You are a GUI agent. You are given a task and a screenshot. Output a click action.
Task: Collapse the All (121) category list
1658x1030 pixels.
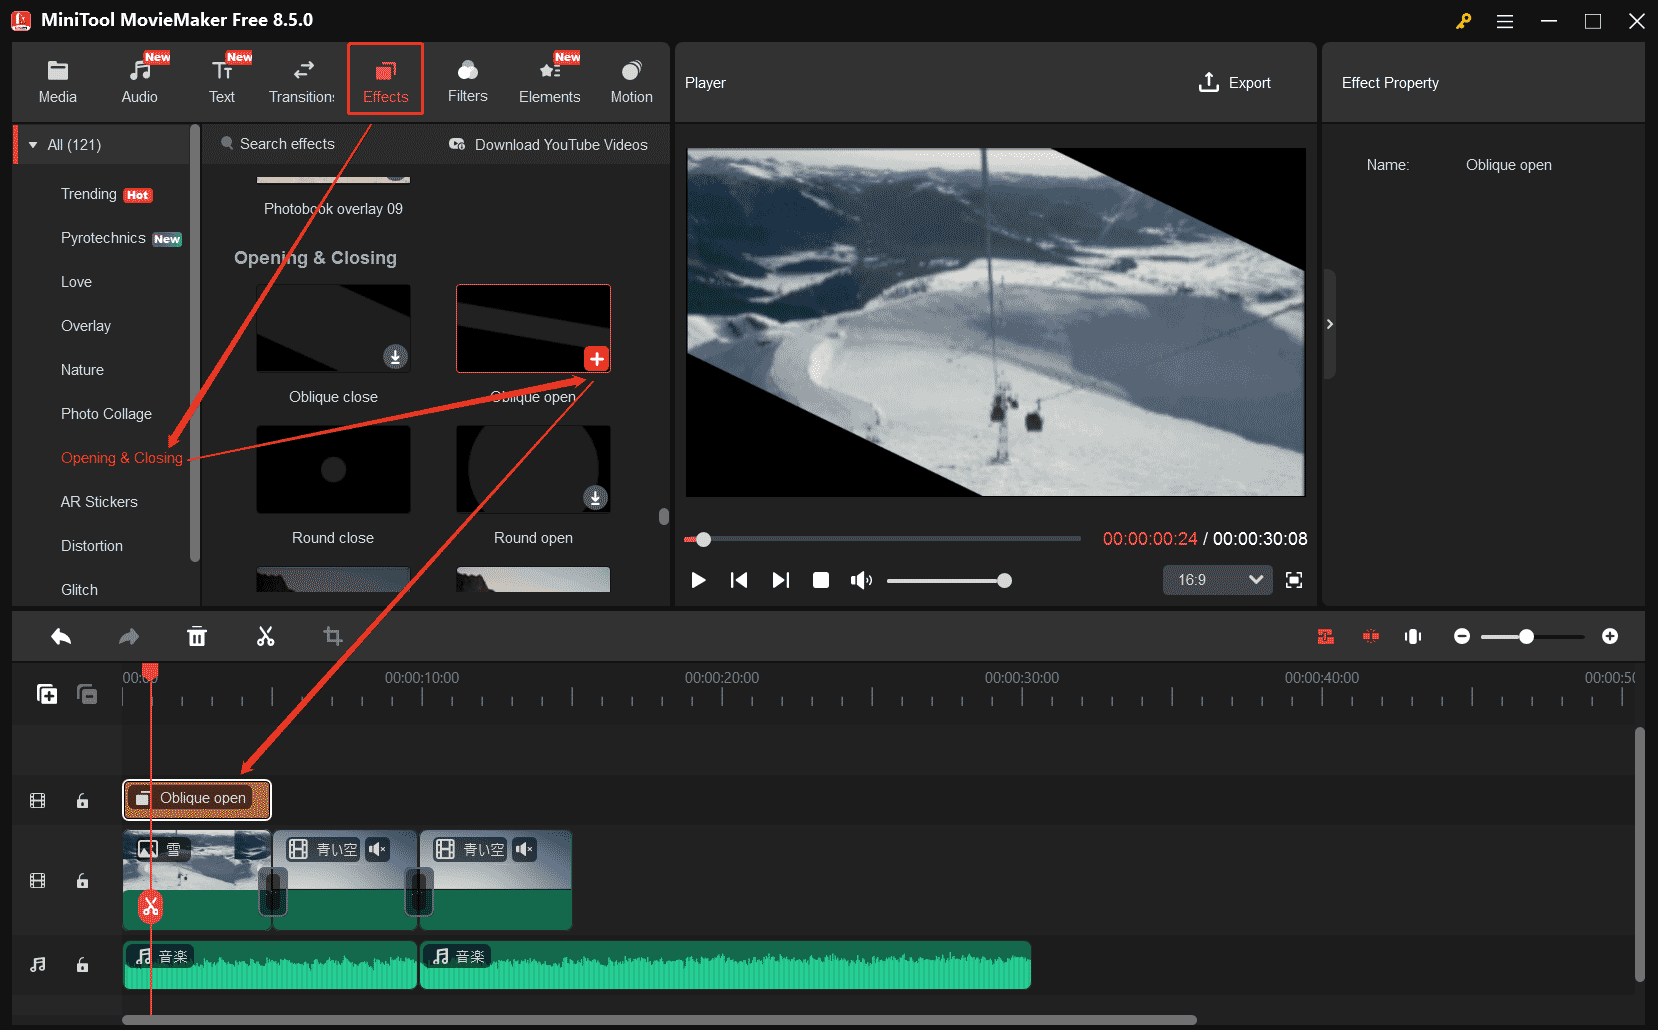[x=32, y=144]
